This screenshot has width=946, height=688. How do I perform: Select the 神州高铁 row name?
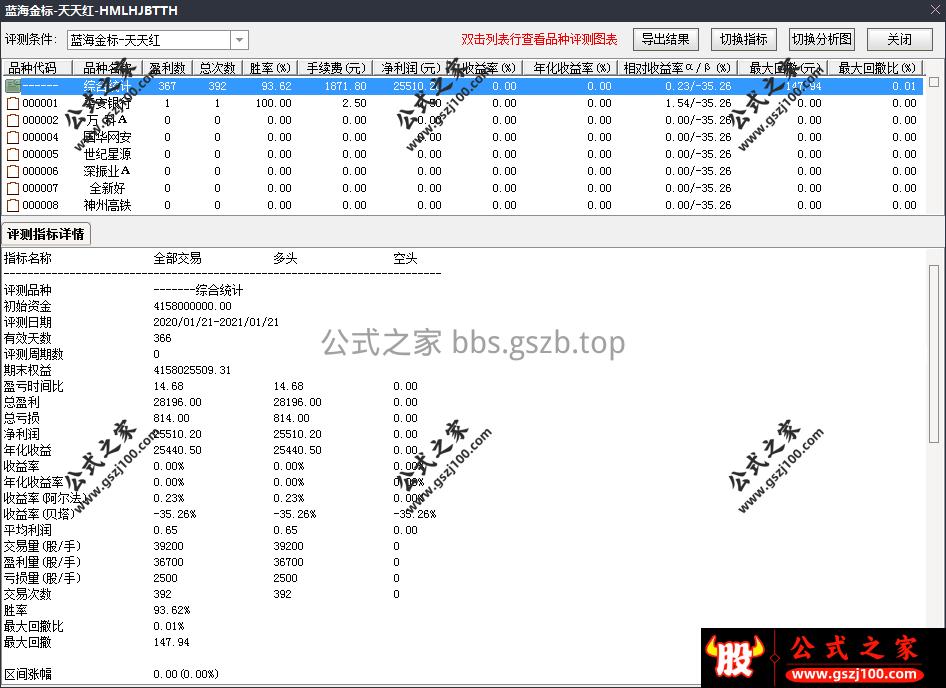(107, 205)
